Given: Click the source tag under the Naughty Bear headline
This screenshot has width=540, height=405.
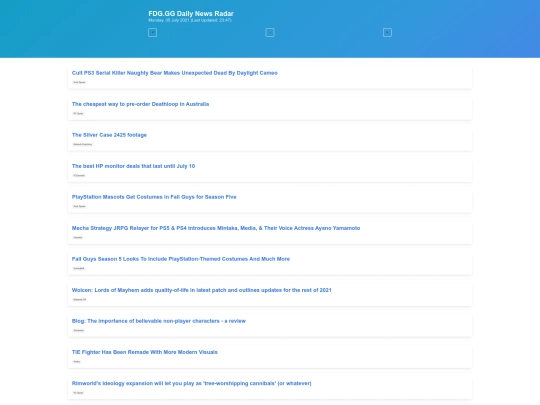Looking at the screenshot, I should click(80, 82).
